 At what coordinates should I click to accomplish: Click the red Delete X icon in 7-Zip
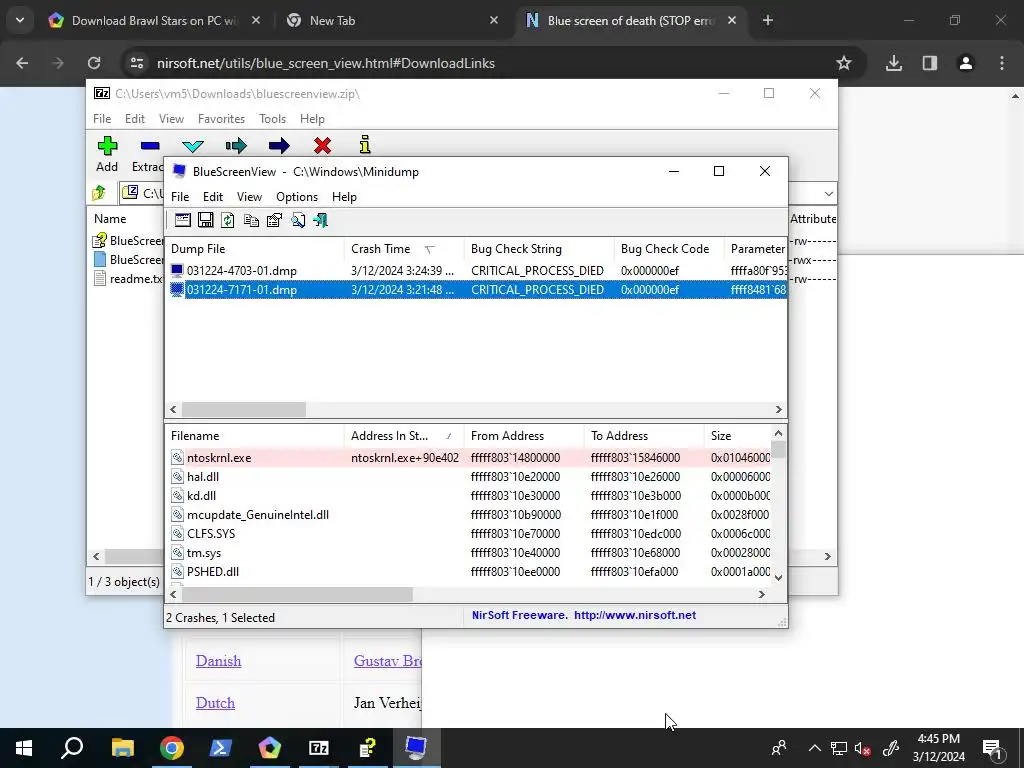322,146
